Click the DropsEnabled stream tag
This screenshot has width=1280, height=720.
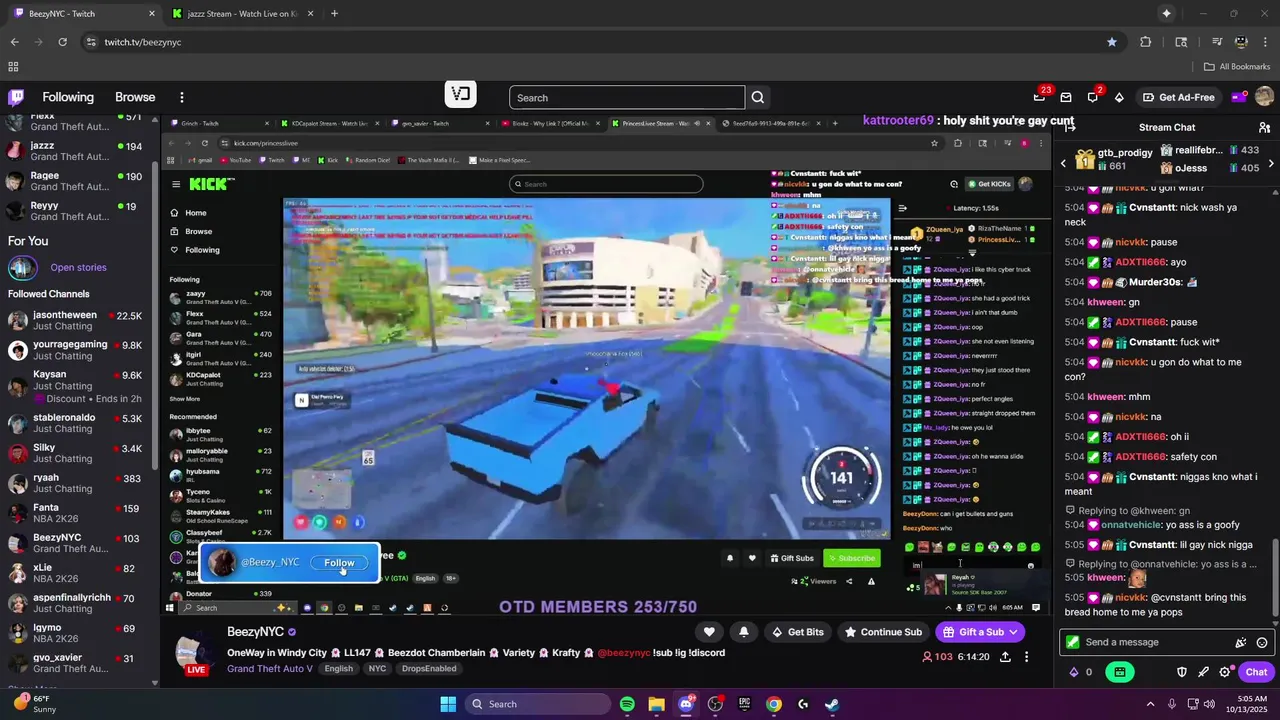(429, 668)
